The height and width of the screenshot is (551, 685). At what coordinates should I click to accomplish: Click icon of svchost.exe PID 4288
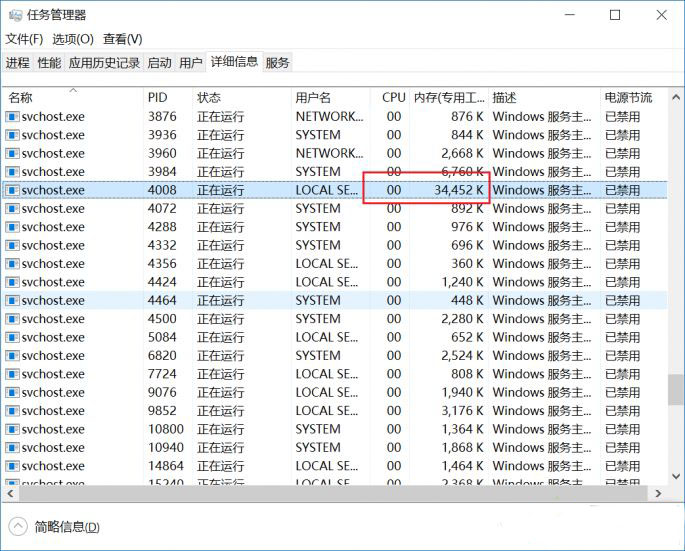click(12, 227)
